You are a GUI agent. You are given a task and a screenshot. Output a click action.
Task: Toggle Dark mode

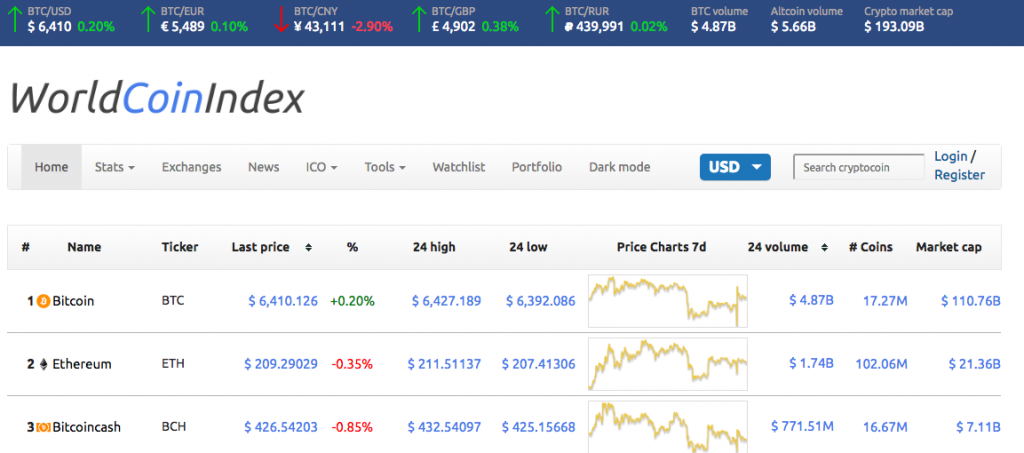click(619, 167)
